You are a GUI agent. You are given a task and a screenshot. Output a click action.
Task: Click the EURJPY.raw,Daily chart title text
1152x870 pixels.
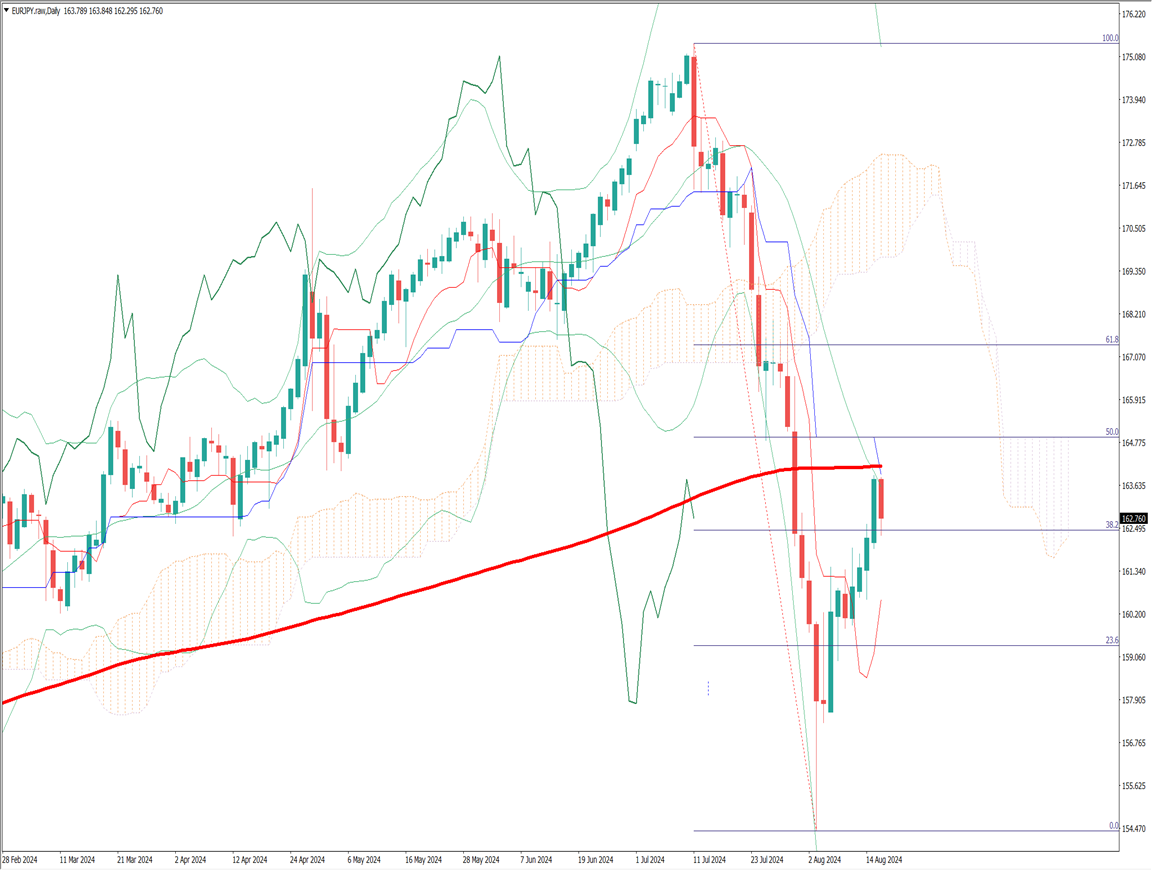coord(50,10)
